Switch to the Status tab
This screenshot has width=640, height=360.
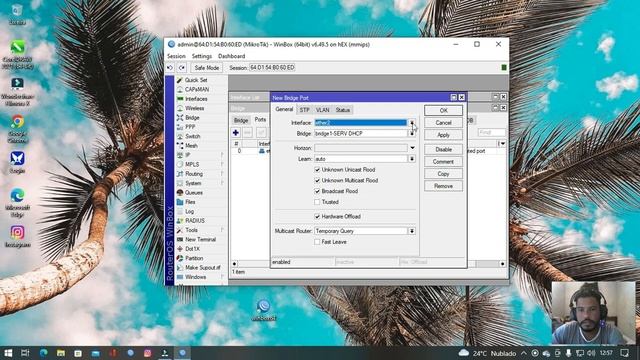point(343,110)
